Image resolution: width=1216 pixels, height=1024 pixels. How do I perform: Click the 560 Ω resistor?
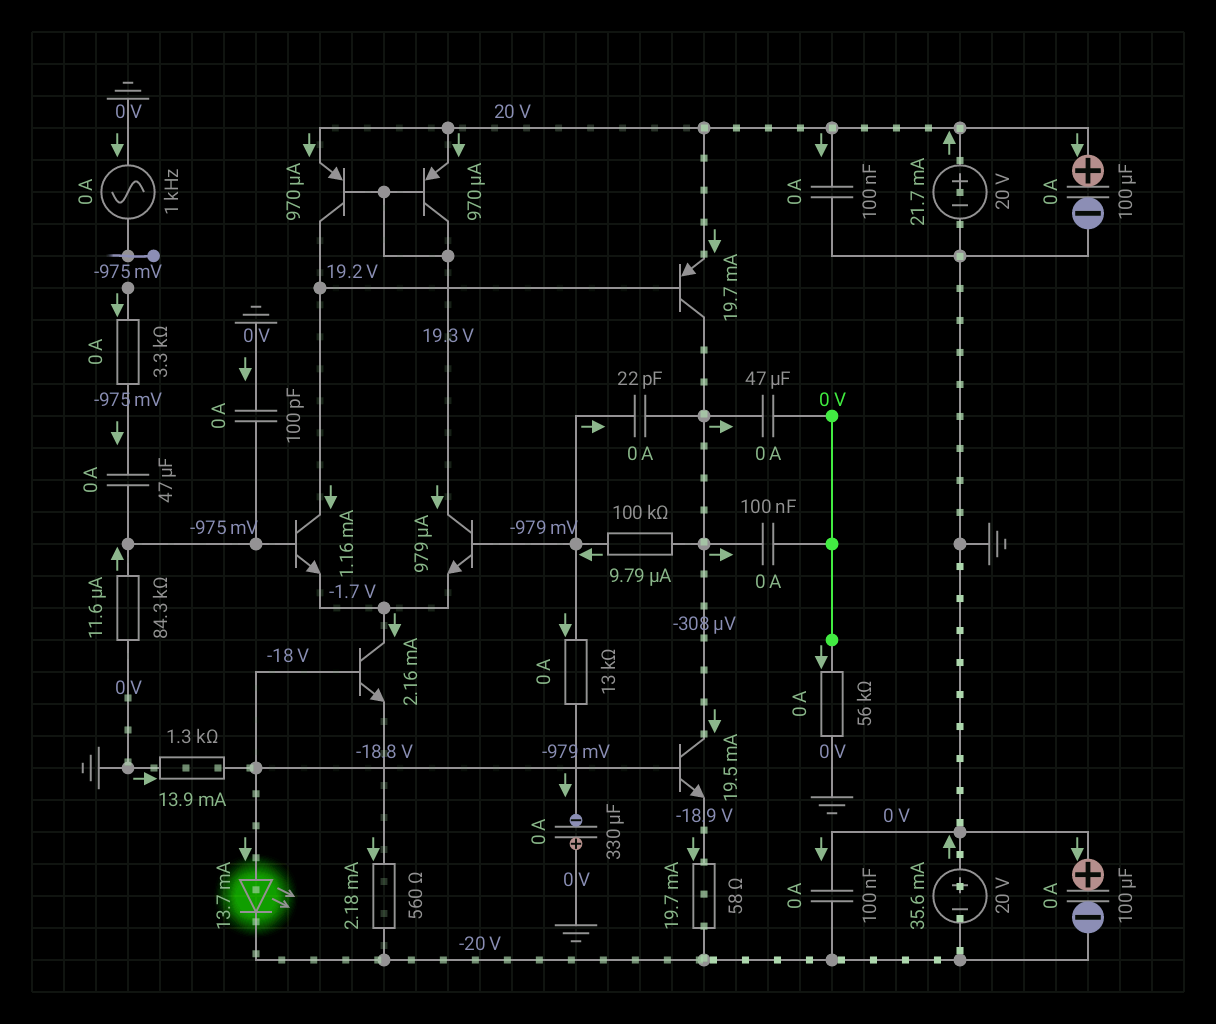(x=383, y=893)
